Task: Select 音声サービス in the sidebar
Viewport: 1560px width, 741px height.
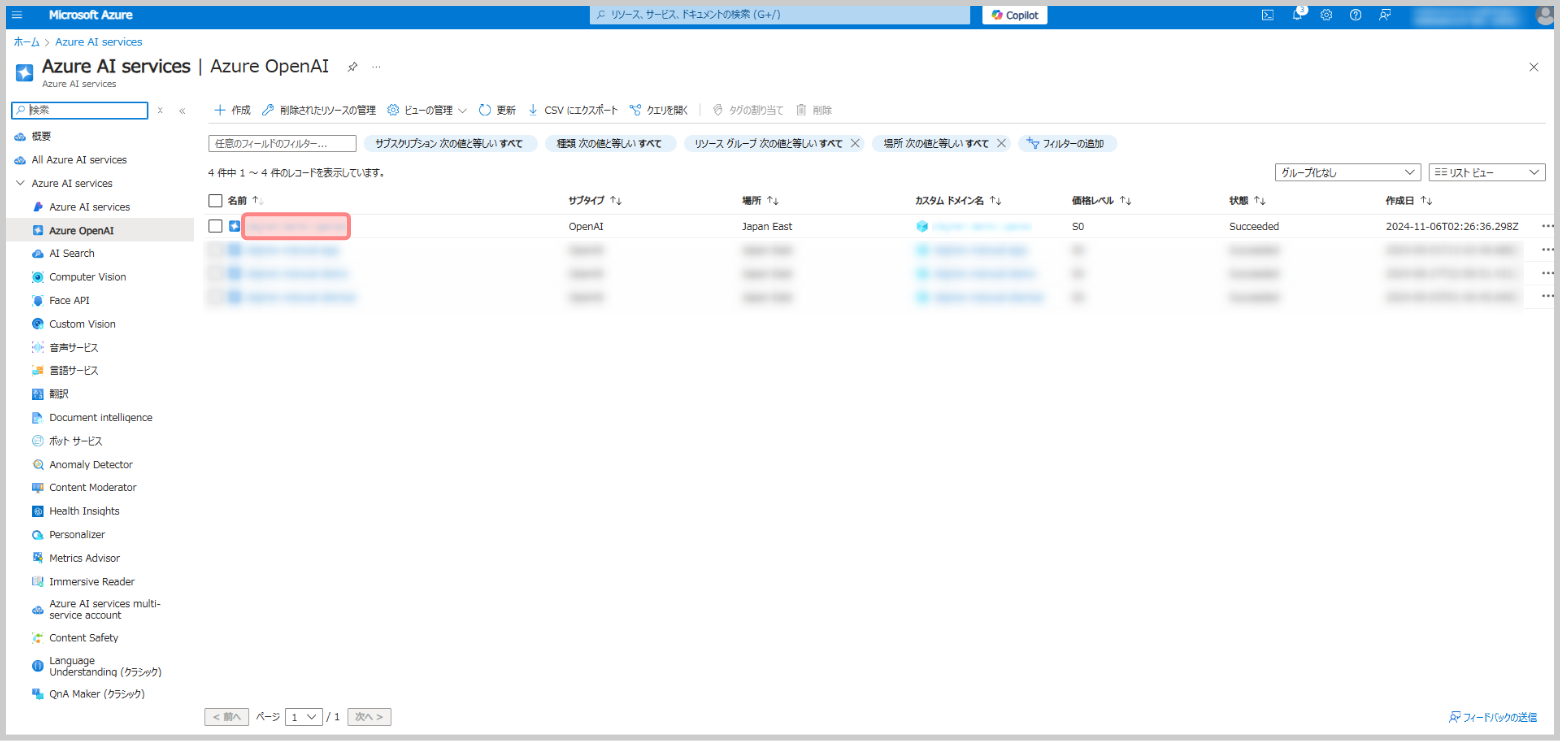Action: tap(73, 347)
